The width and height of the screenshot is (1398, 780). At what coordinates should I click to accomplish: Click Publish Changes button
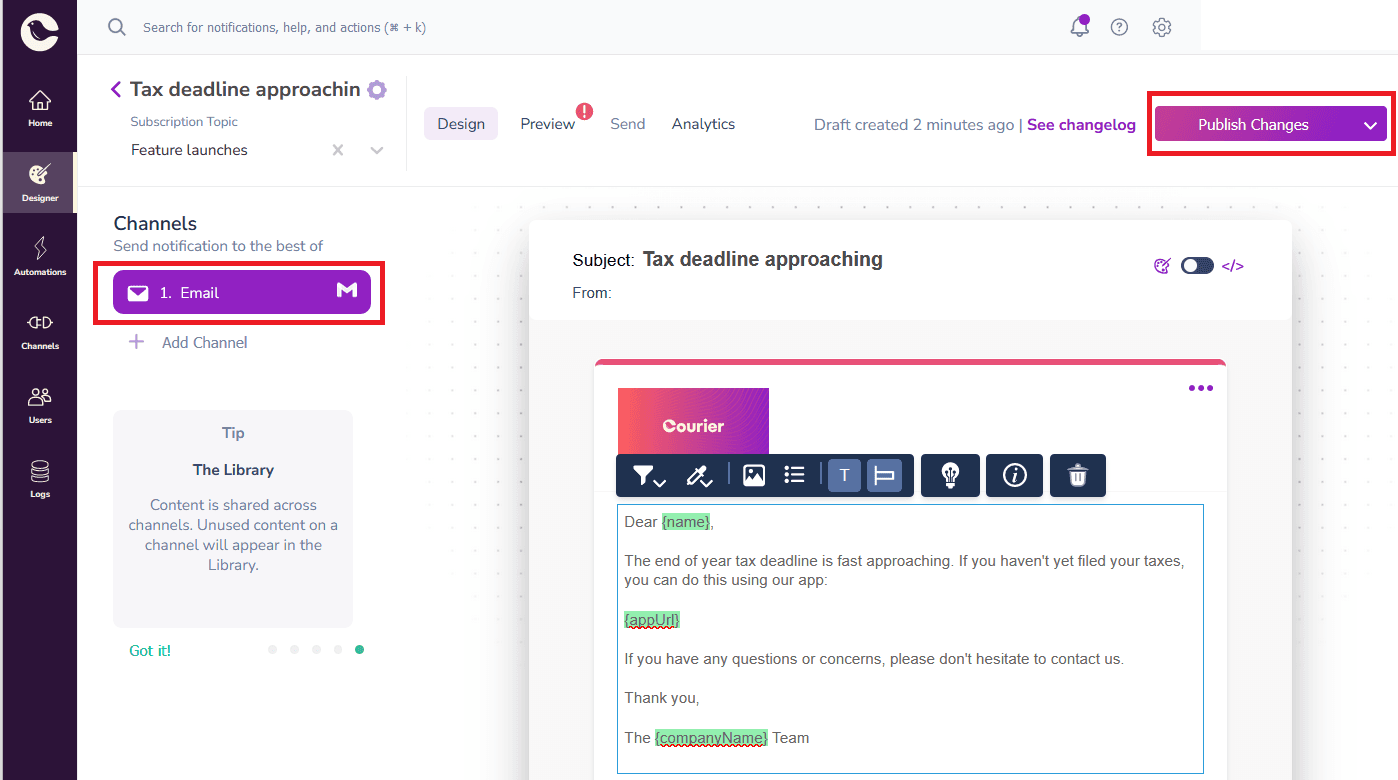click(1254, 125)
